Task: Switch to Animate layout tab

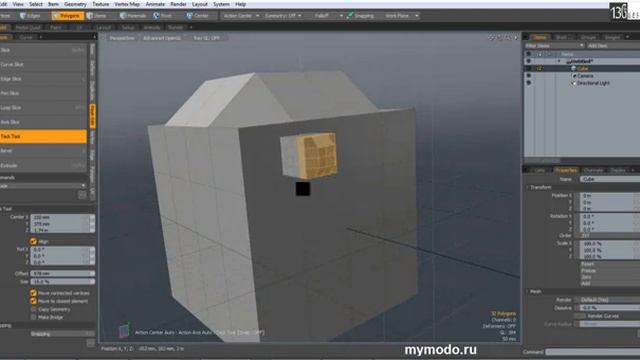Action: click(x=151, y=27)
